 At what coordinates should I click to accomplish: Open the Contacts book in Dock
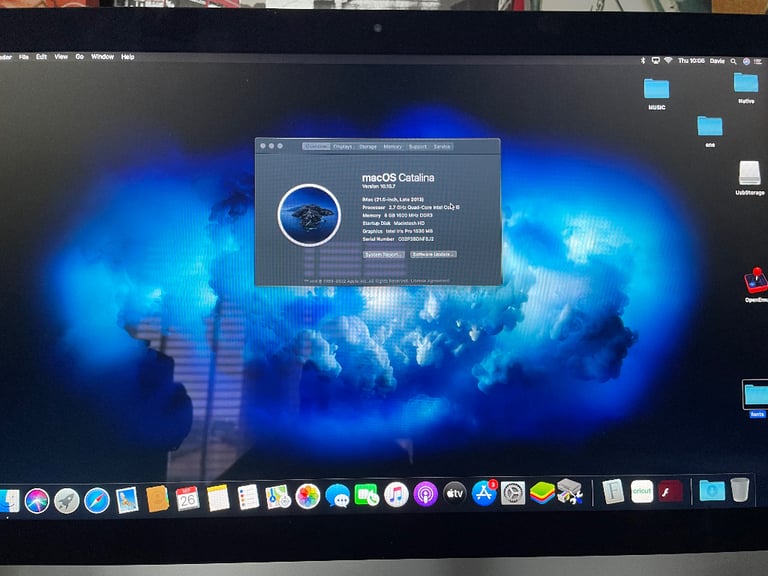pos(157,499)
